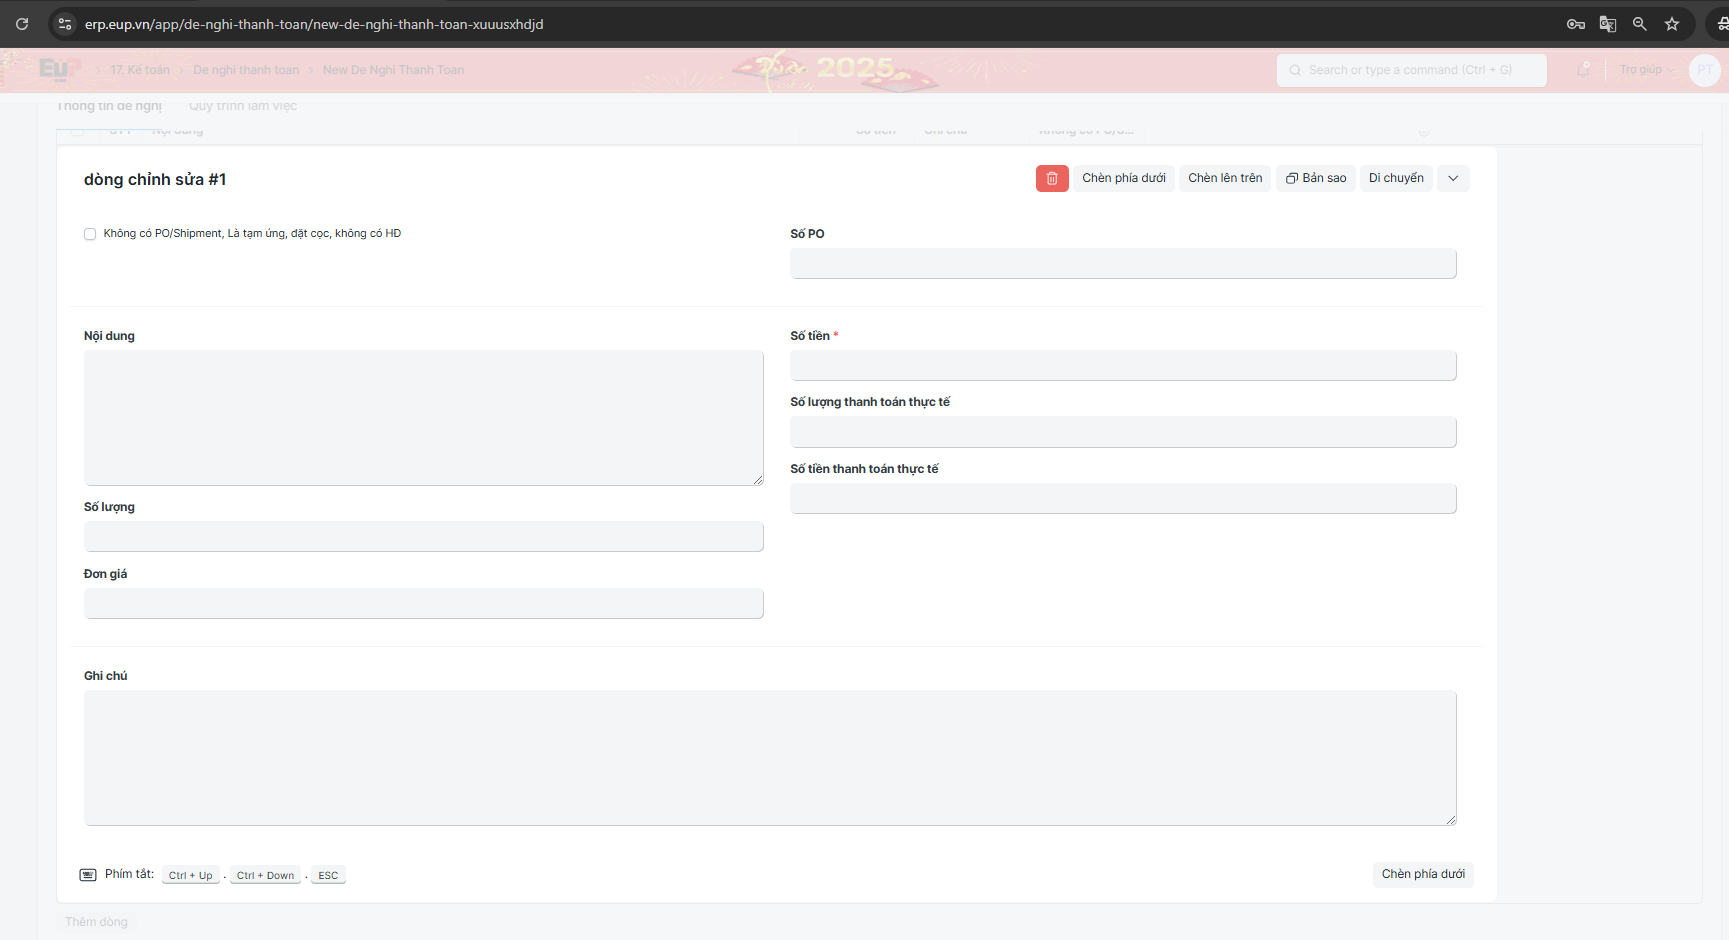Open the PT user avatar menu
This screenshot has width=1729, height=940.
(1704, 70)
